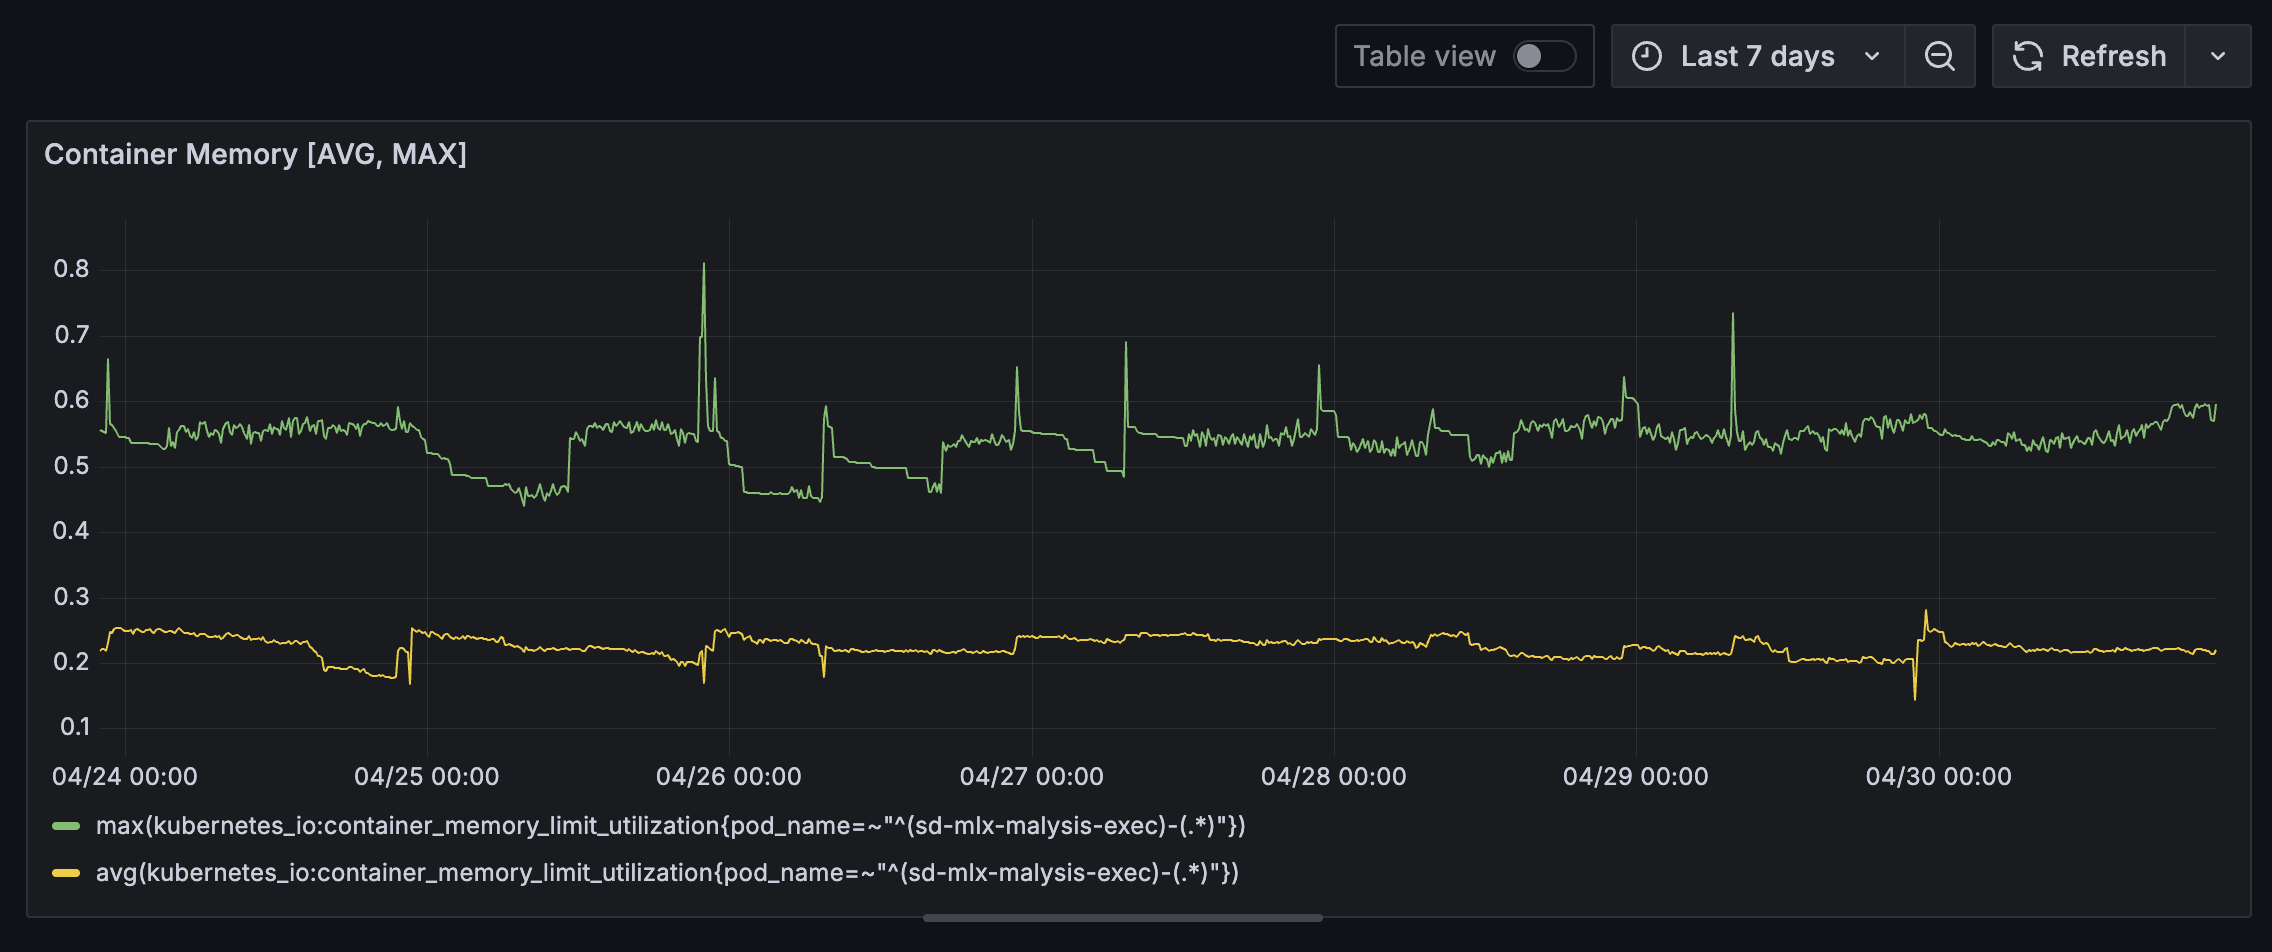Click the 04/26 00:00 axis label

click(x=729, y=776)
